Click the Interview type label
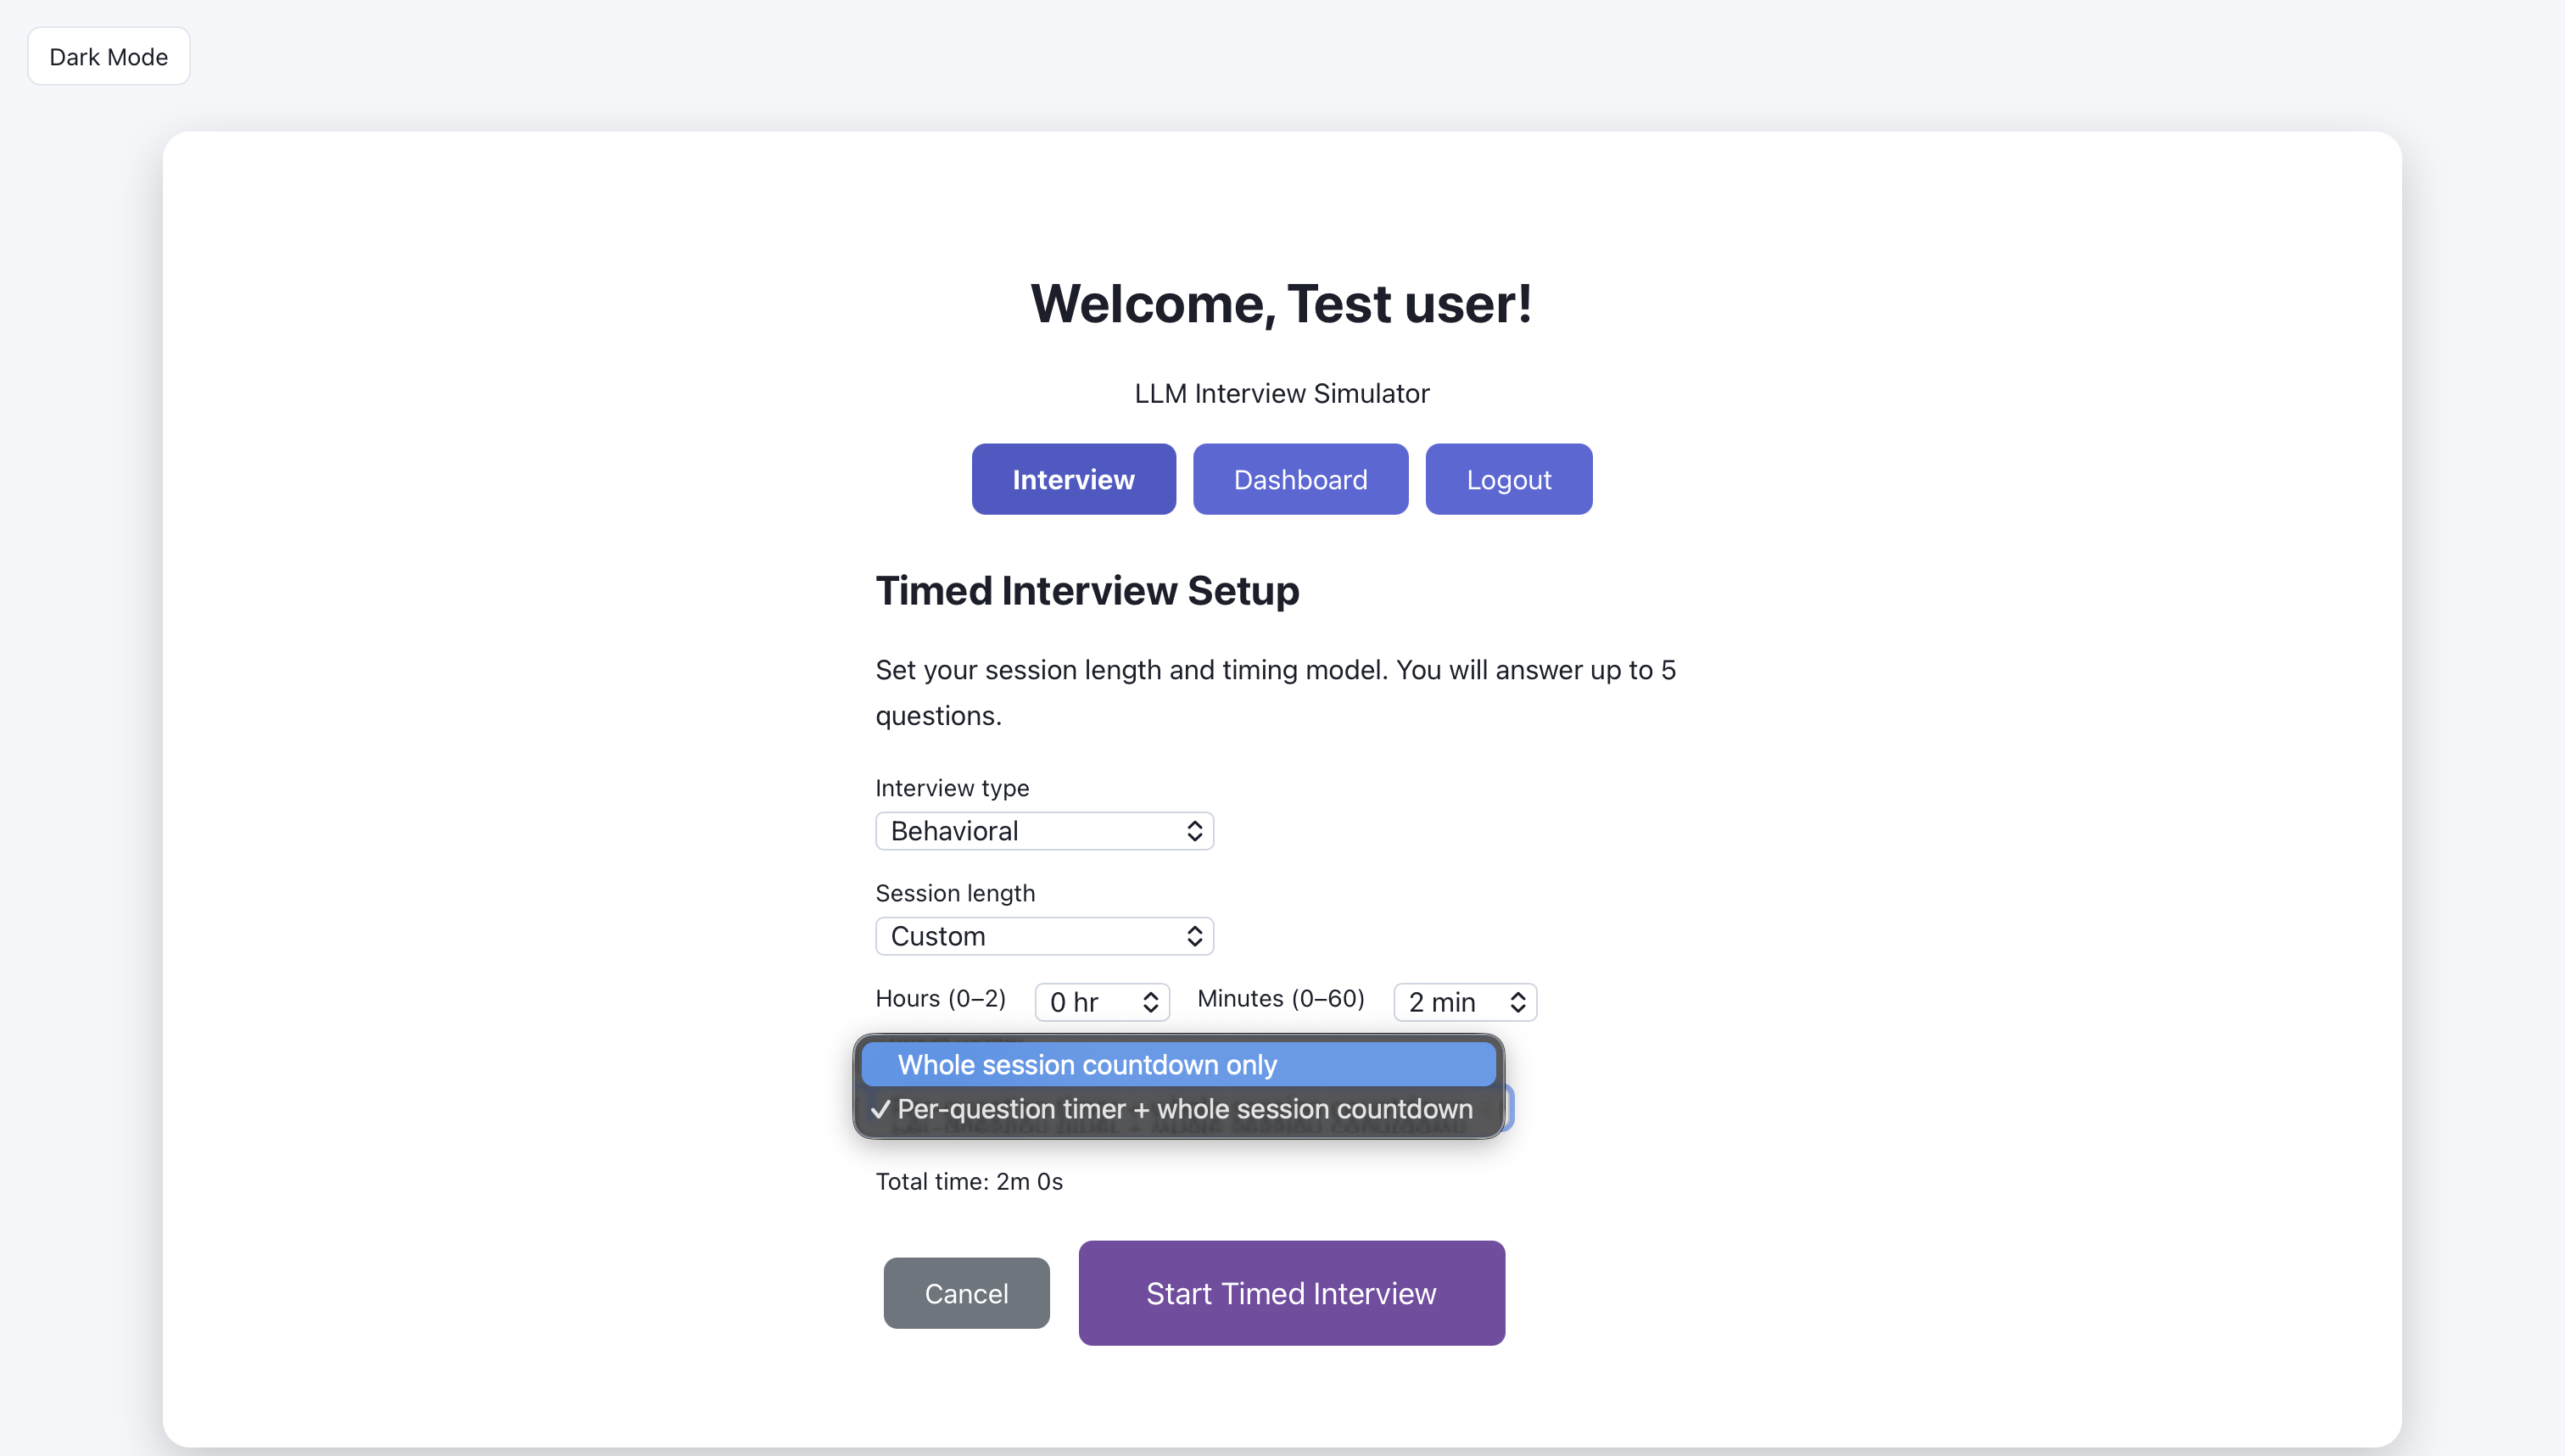Viewport: 2565px width, 1456px height. pos(951,788)
